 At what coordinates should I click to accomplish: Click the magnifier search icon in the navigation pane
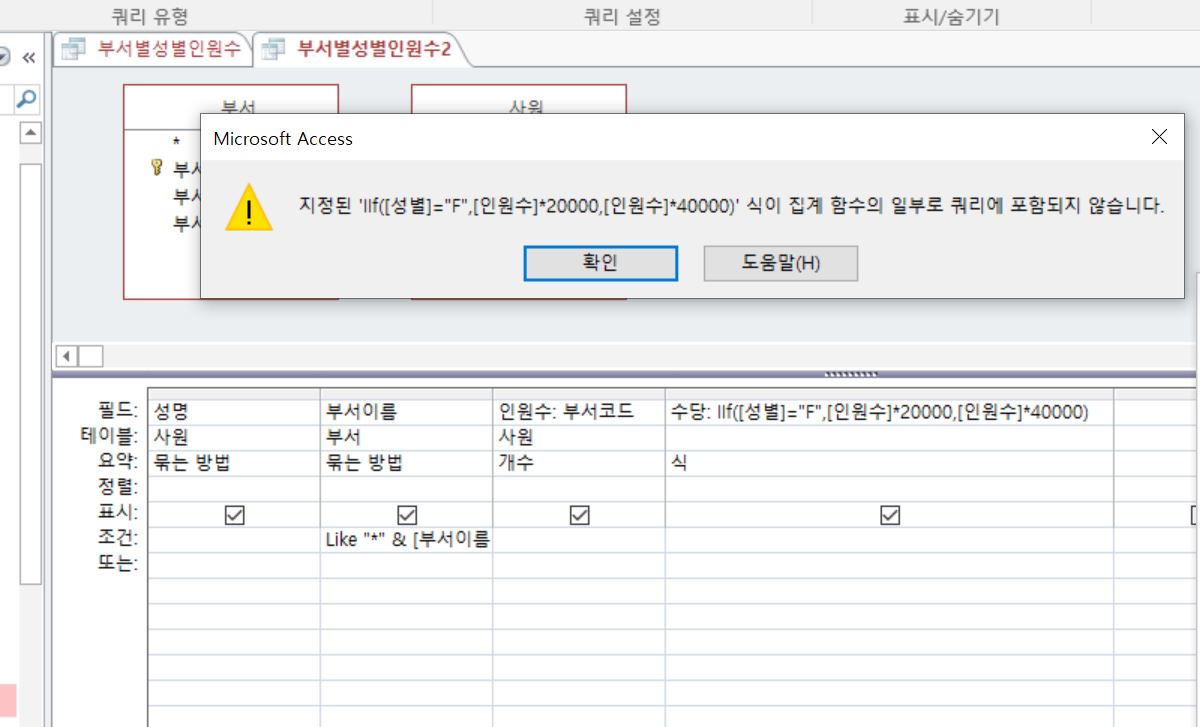[x=26, y=98]
